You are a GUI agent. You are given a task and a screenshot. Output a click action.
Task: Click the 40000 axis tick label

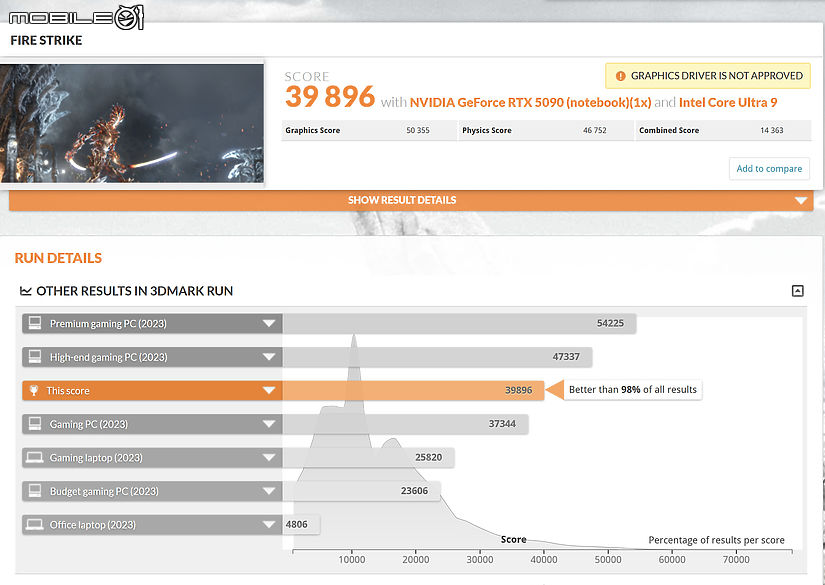[544, 559]
